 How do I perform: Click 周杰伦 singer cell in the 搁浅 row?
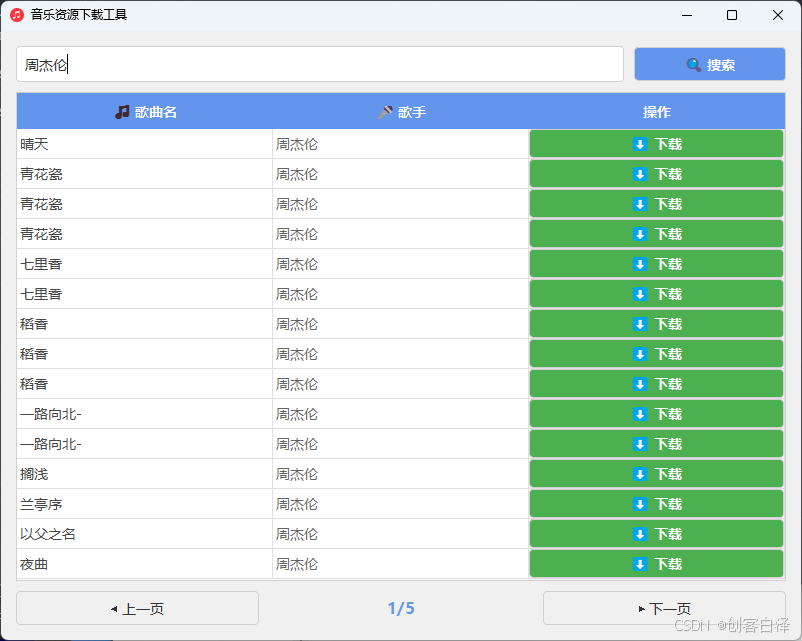click(400, 474)
